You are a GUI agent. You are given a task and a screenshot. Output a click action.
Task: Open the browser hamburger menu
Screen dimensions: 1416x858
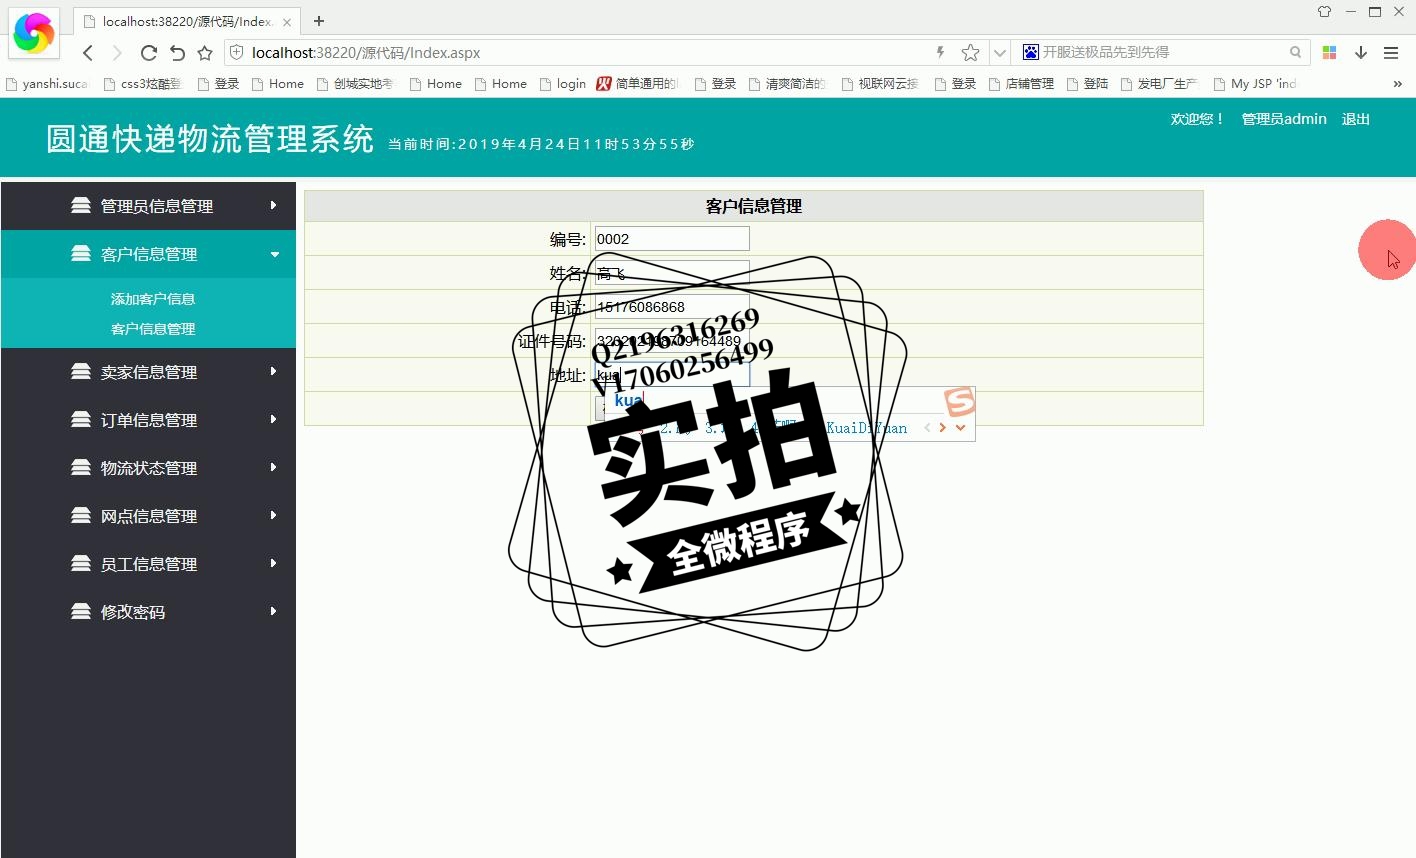tap(1391, 52)
